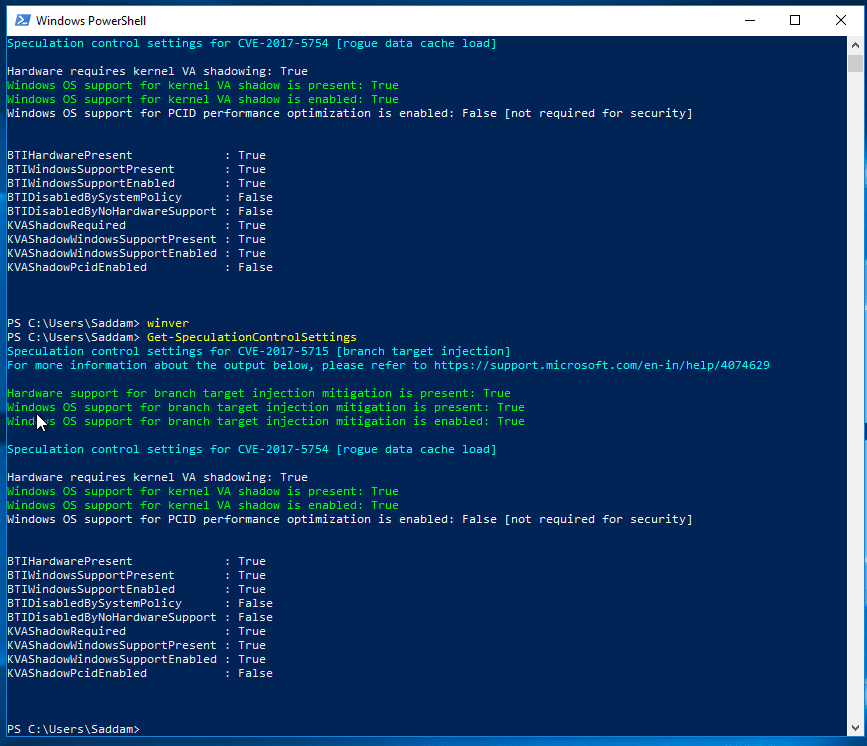The height and width of the screenshot is (746, 867).
Task: Click the 'Get-SpeculationControlSettings' command text
Action: click(x=252, y=337)
